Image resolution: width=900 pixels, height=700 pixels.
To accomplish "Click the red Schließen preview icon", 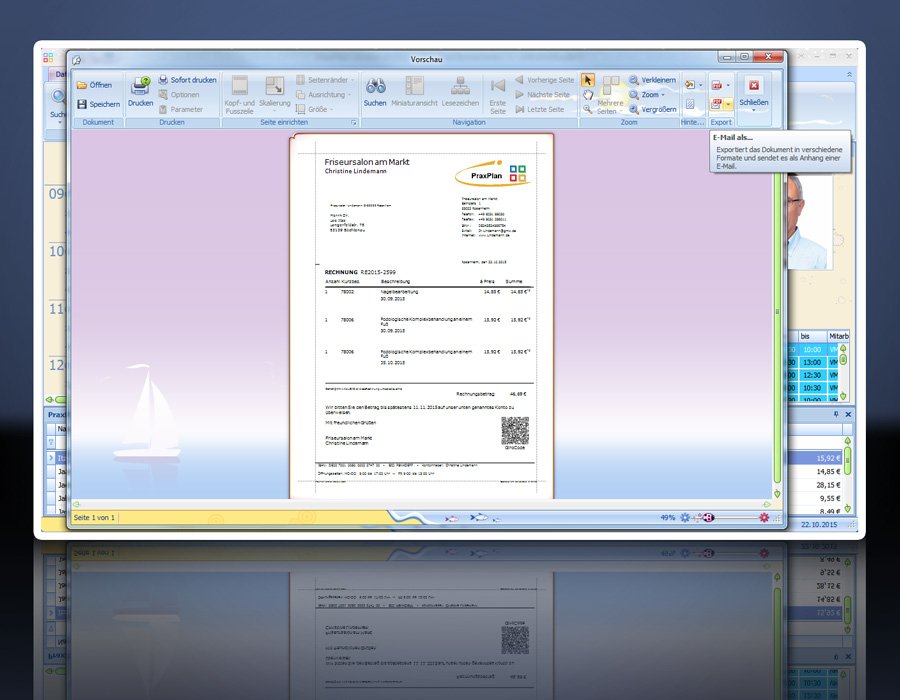I will click(754, 85).
